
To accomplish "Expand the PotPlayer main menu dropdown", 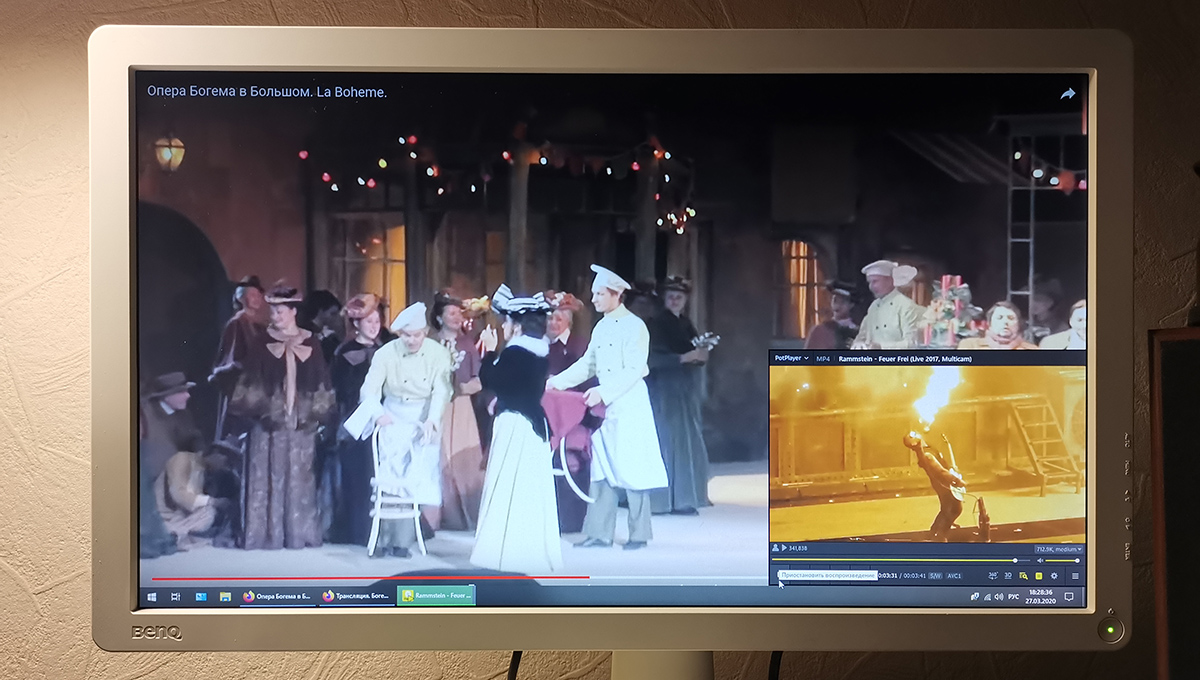I will click(791, 358).
